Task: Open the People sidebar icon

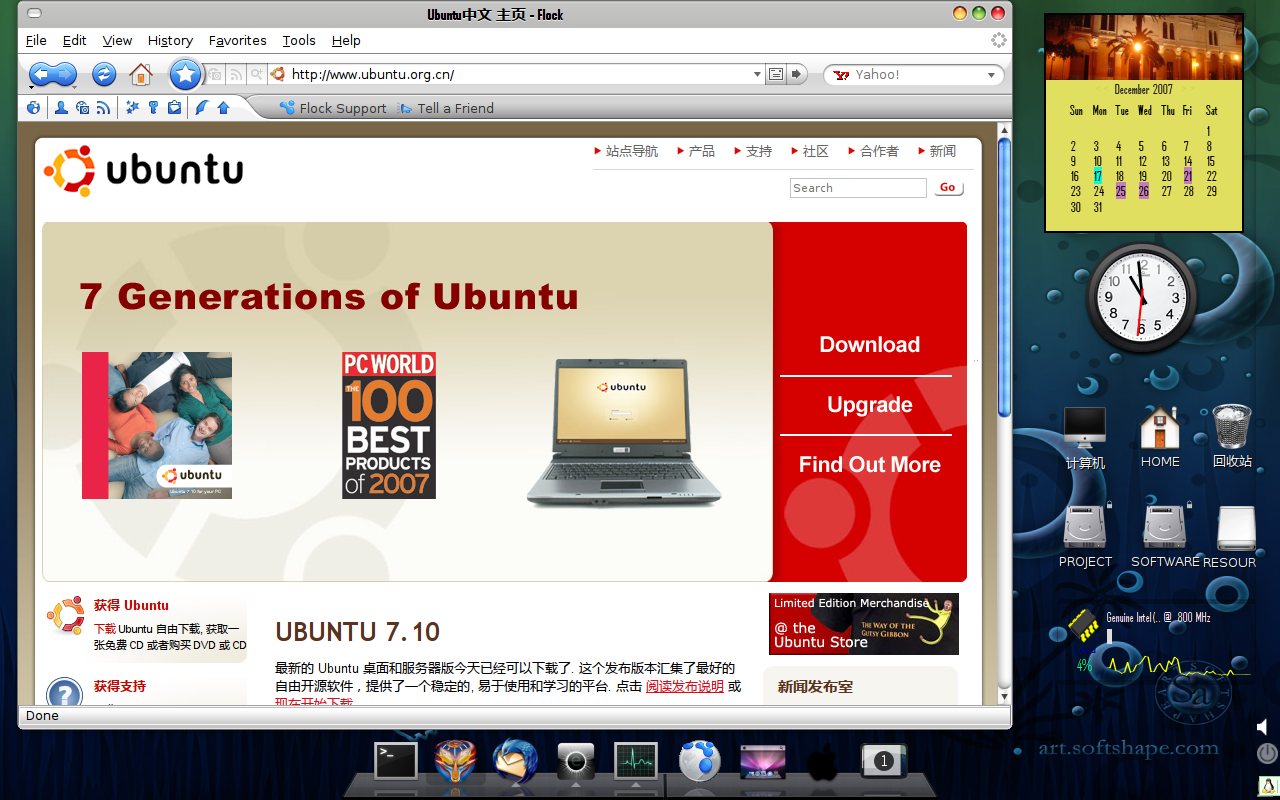Action: coord(61,108)
